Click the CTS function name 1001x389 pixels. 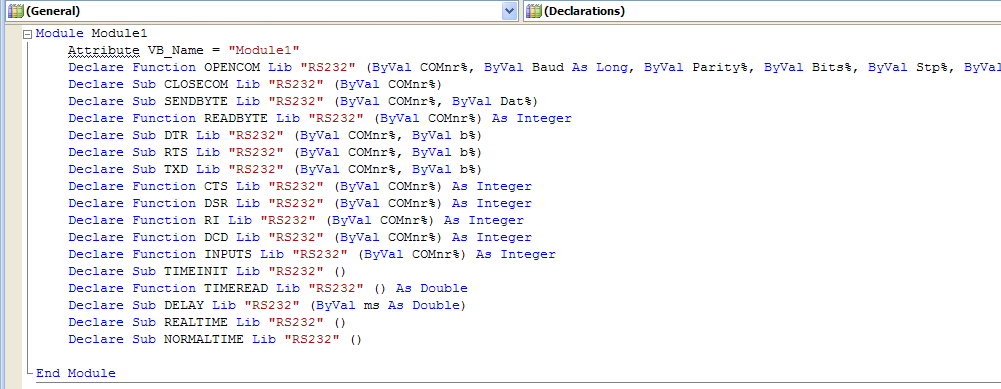point(216,186)
